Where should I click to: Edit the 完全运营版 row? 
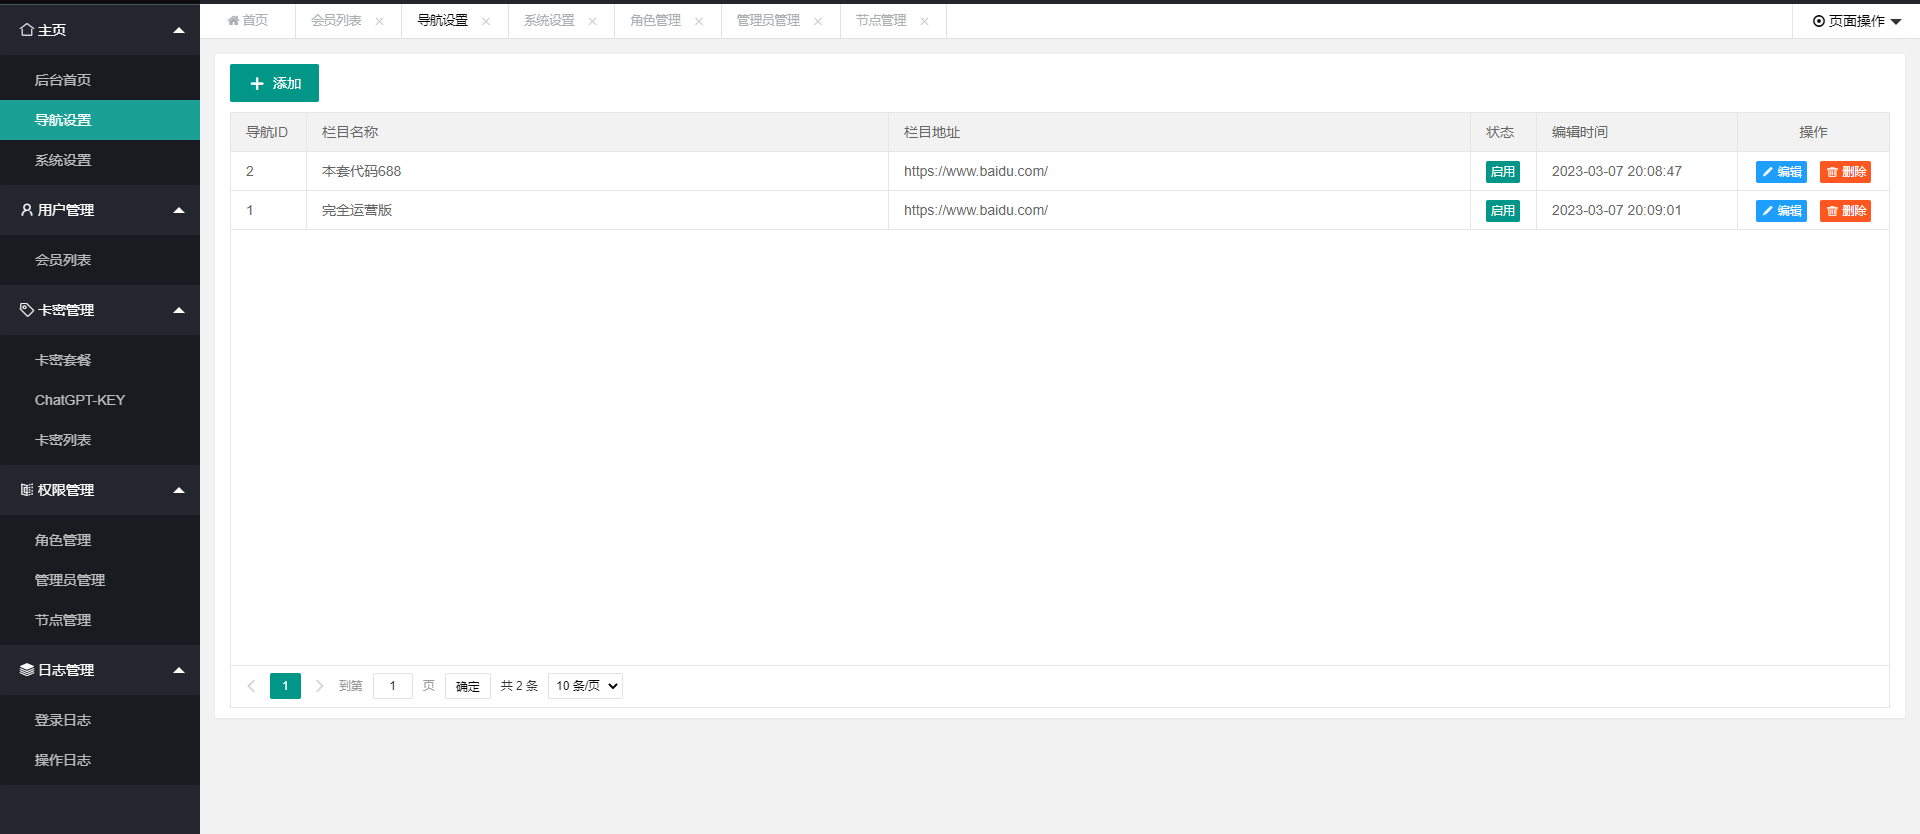point(1781,211)
